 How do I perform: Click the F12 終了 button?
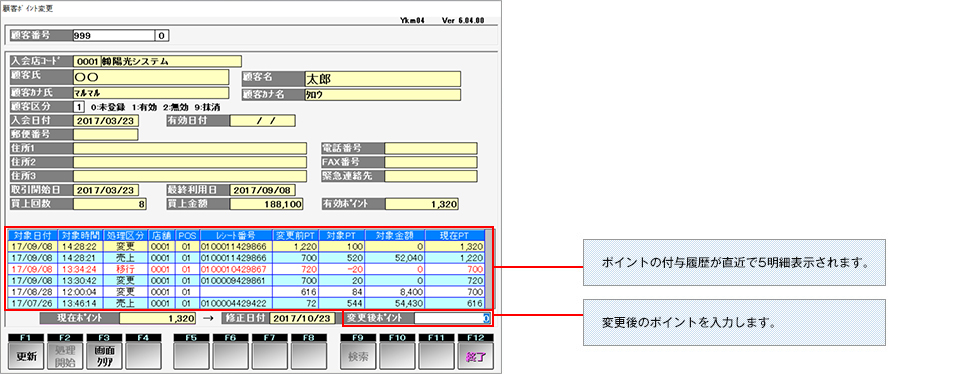(x=475, y=353)
